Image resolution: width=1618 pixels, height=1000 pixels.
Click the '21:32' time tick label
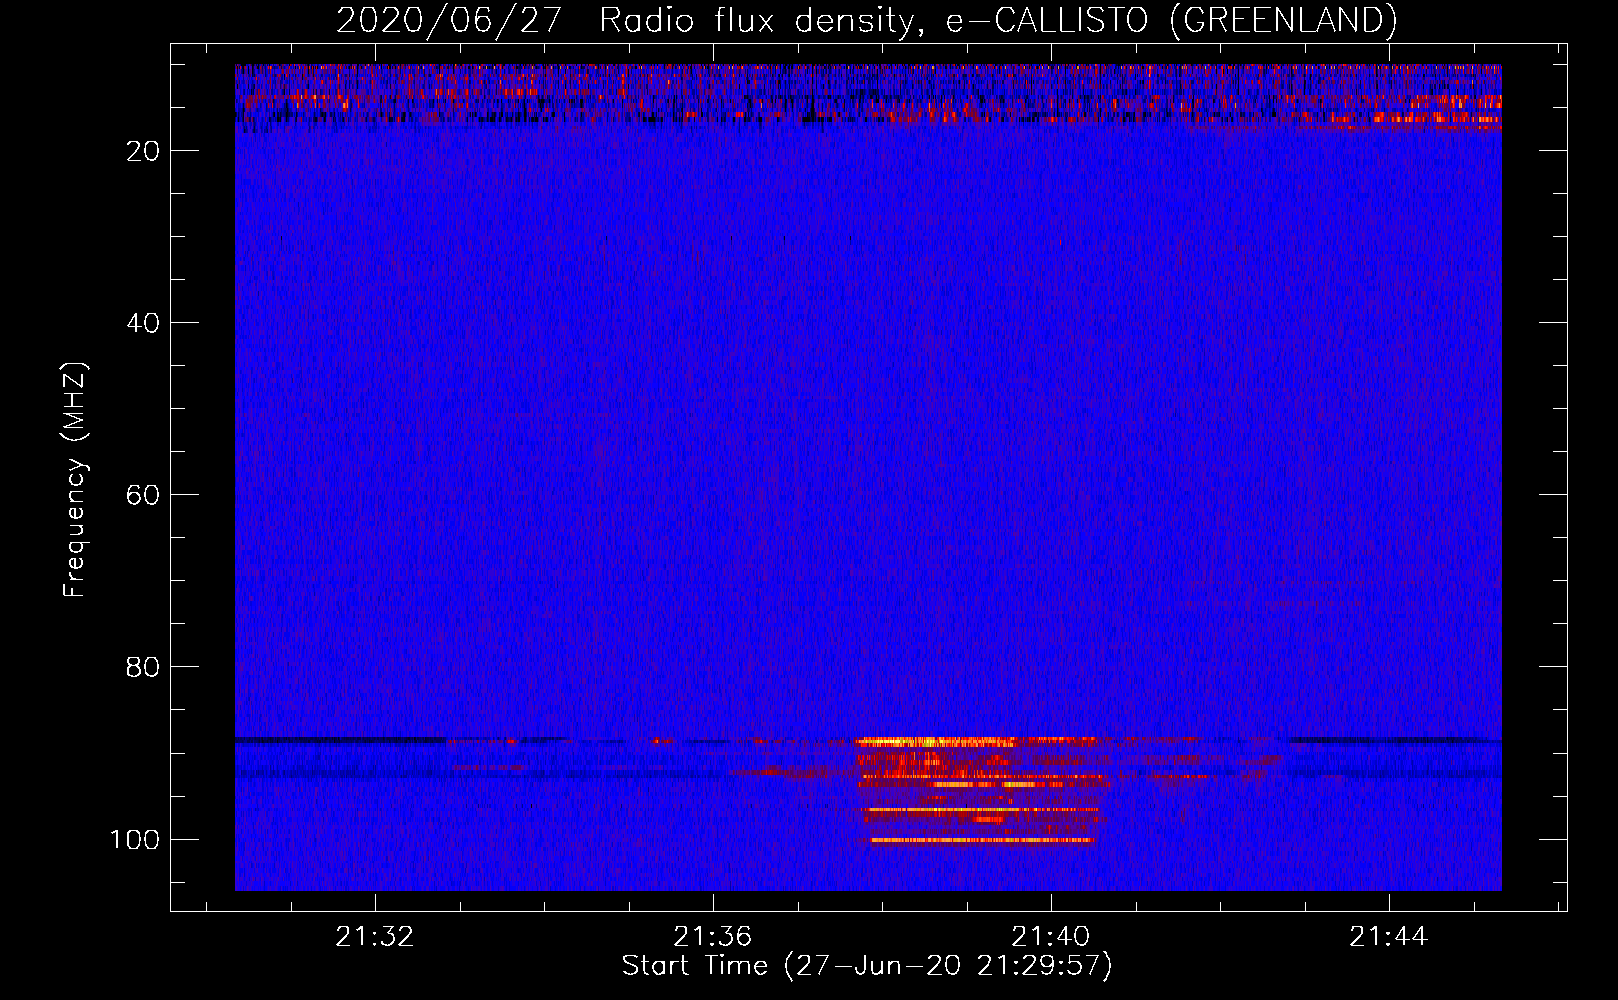pos(374,937)
